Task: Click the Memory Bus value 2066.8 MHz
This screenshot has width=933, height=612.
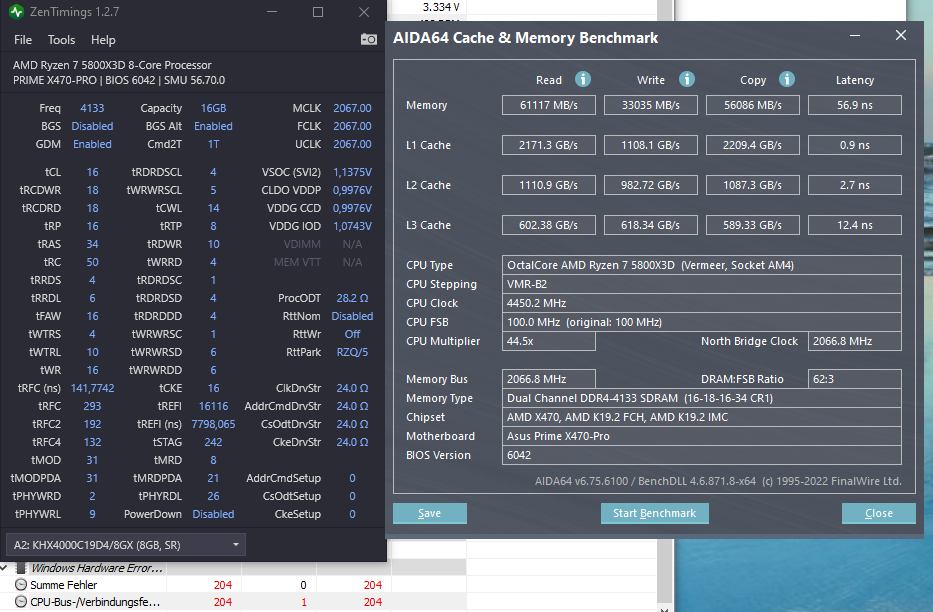Action: point(549,379)
